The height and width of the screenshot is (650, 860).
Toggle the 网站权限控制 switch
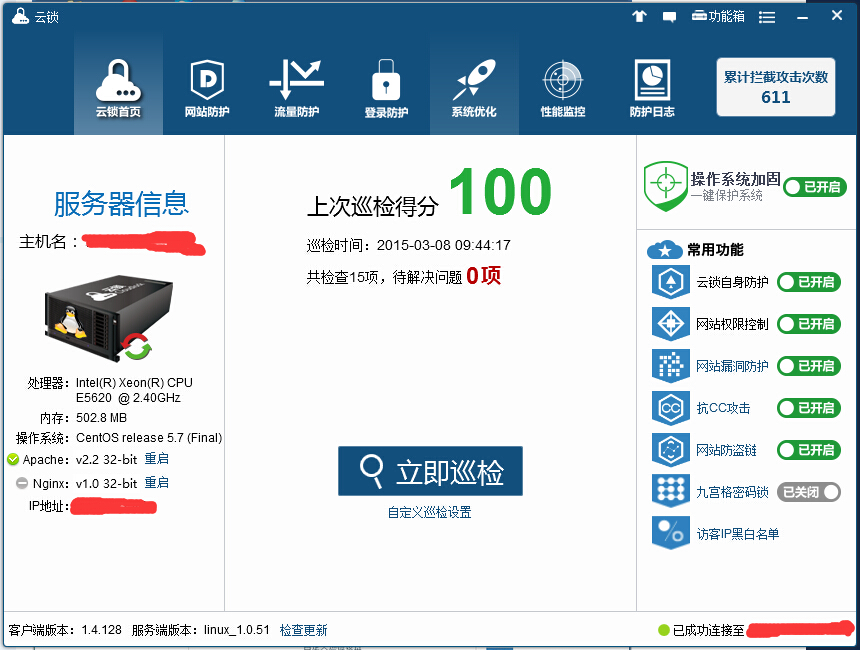[809, 324]
